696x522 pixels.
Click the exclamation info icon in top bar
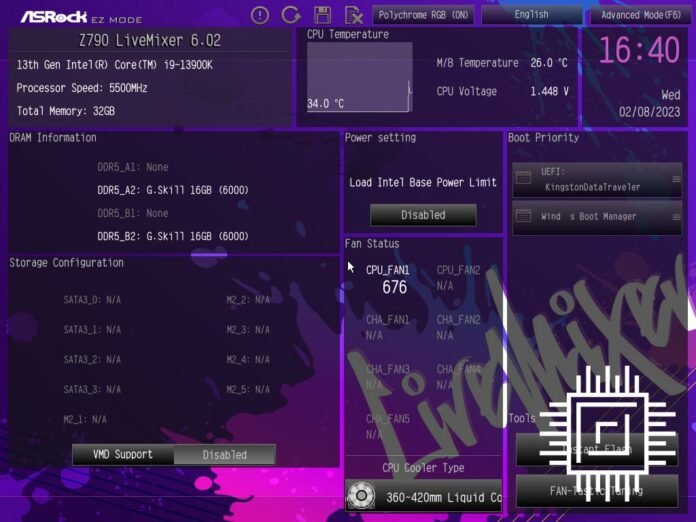coord(260,14)
